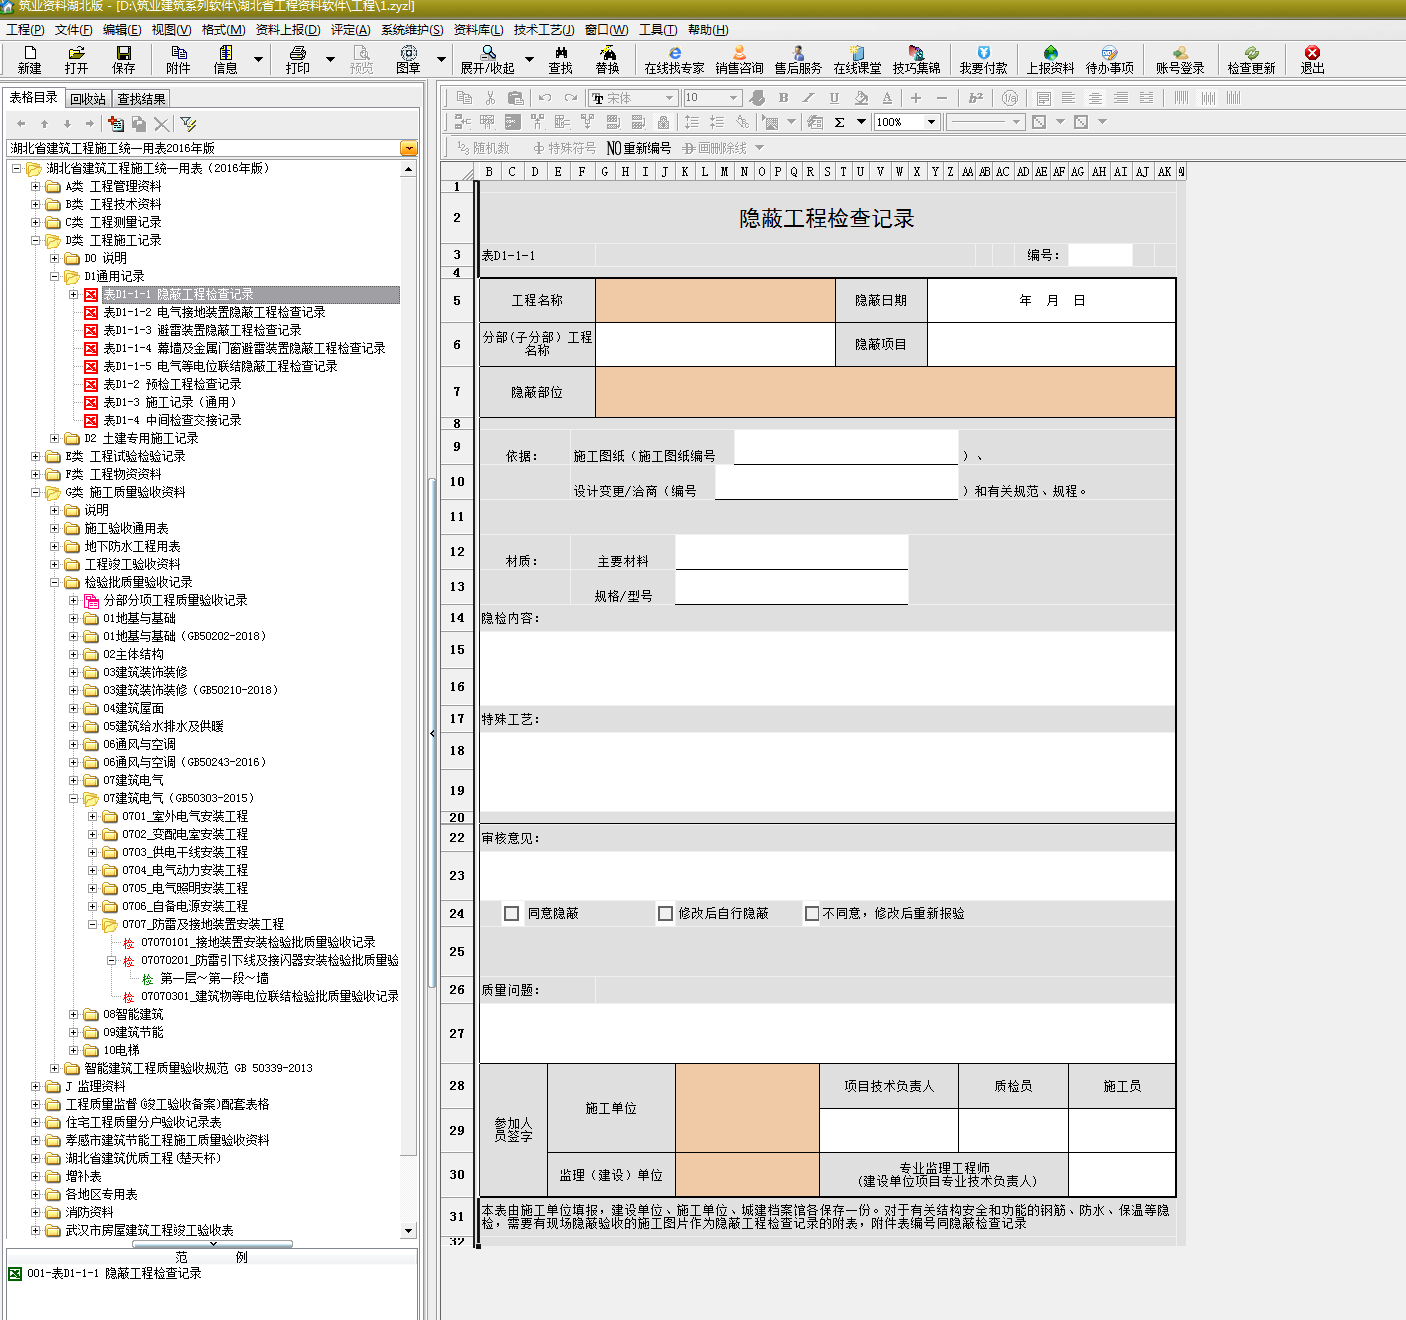This screenshot has height=1320, width=1406.
Task: Click the underline U formatting icon
Action: [834, 98]
